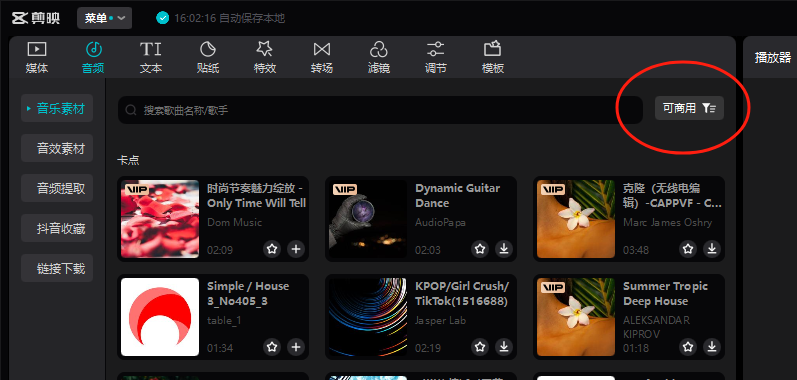Image resolution: width=797 pixels, height=380 pixels.
Task: Click the 播放器 player panel title
Action: click(x=773, y=57)
